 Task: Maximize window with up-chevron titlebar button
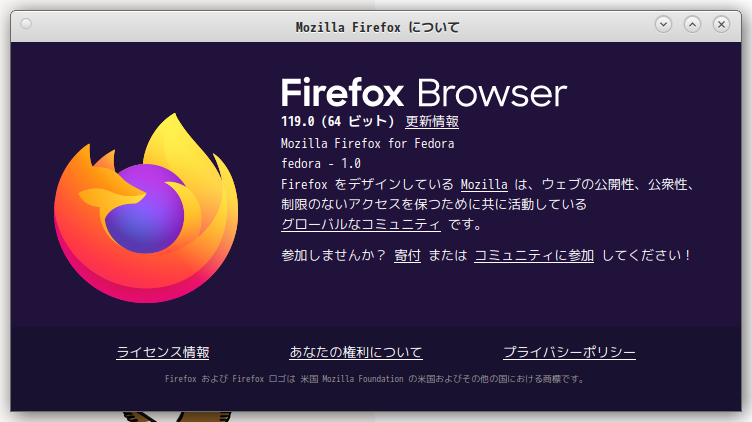click(692, 24)
